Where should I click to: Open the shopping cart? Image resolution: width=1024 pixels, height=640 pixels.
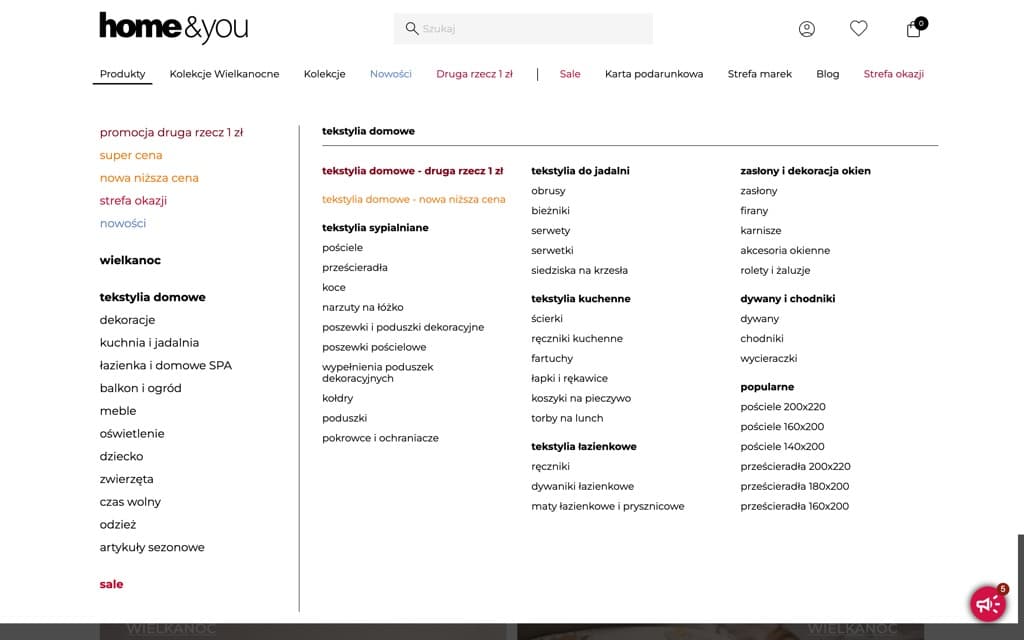pos(912,28)
